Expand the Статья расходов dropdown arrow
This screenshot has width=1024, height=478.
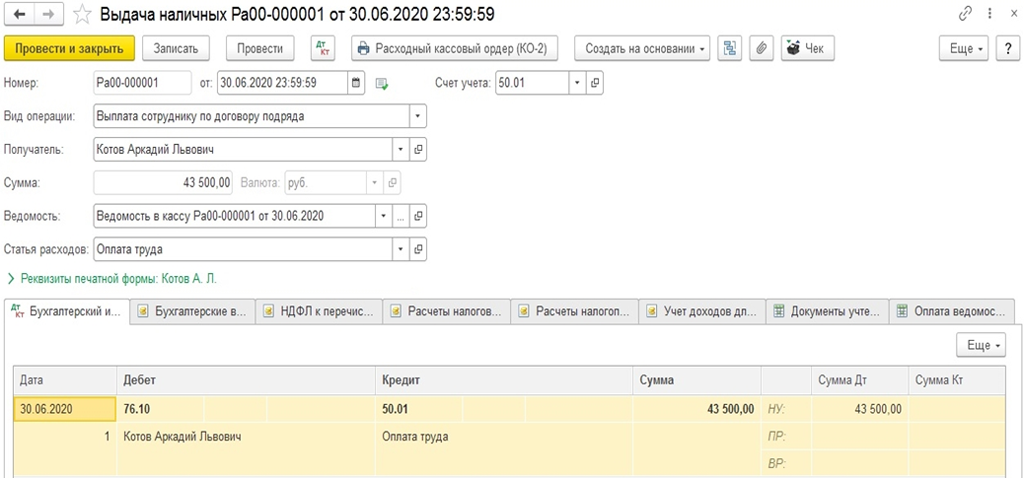[401, 249]
